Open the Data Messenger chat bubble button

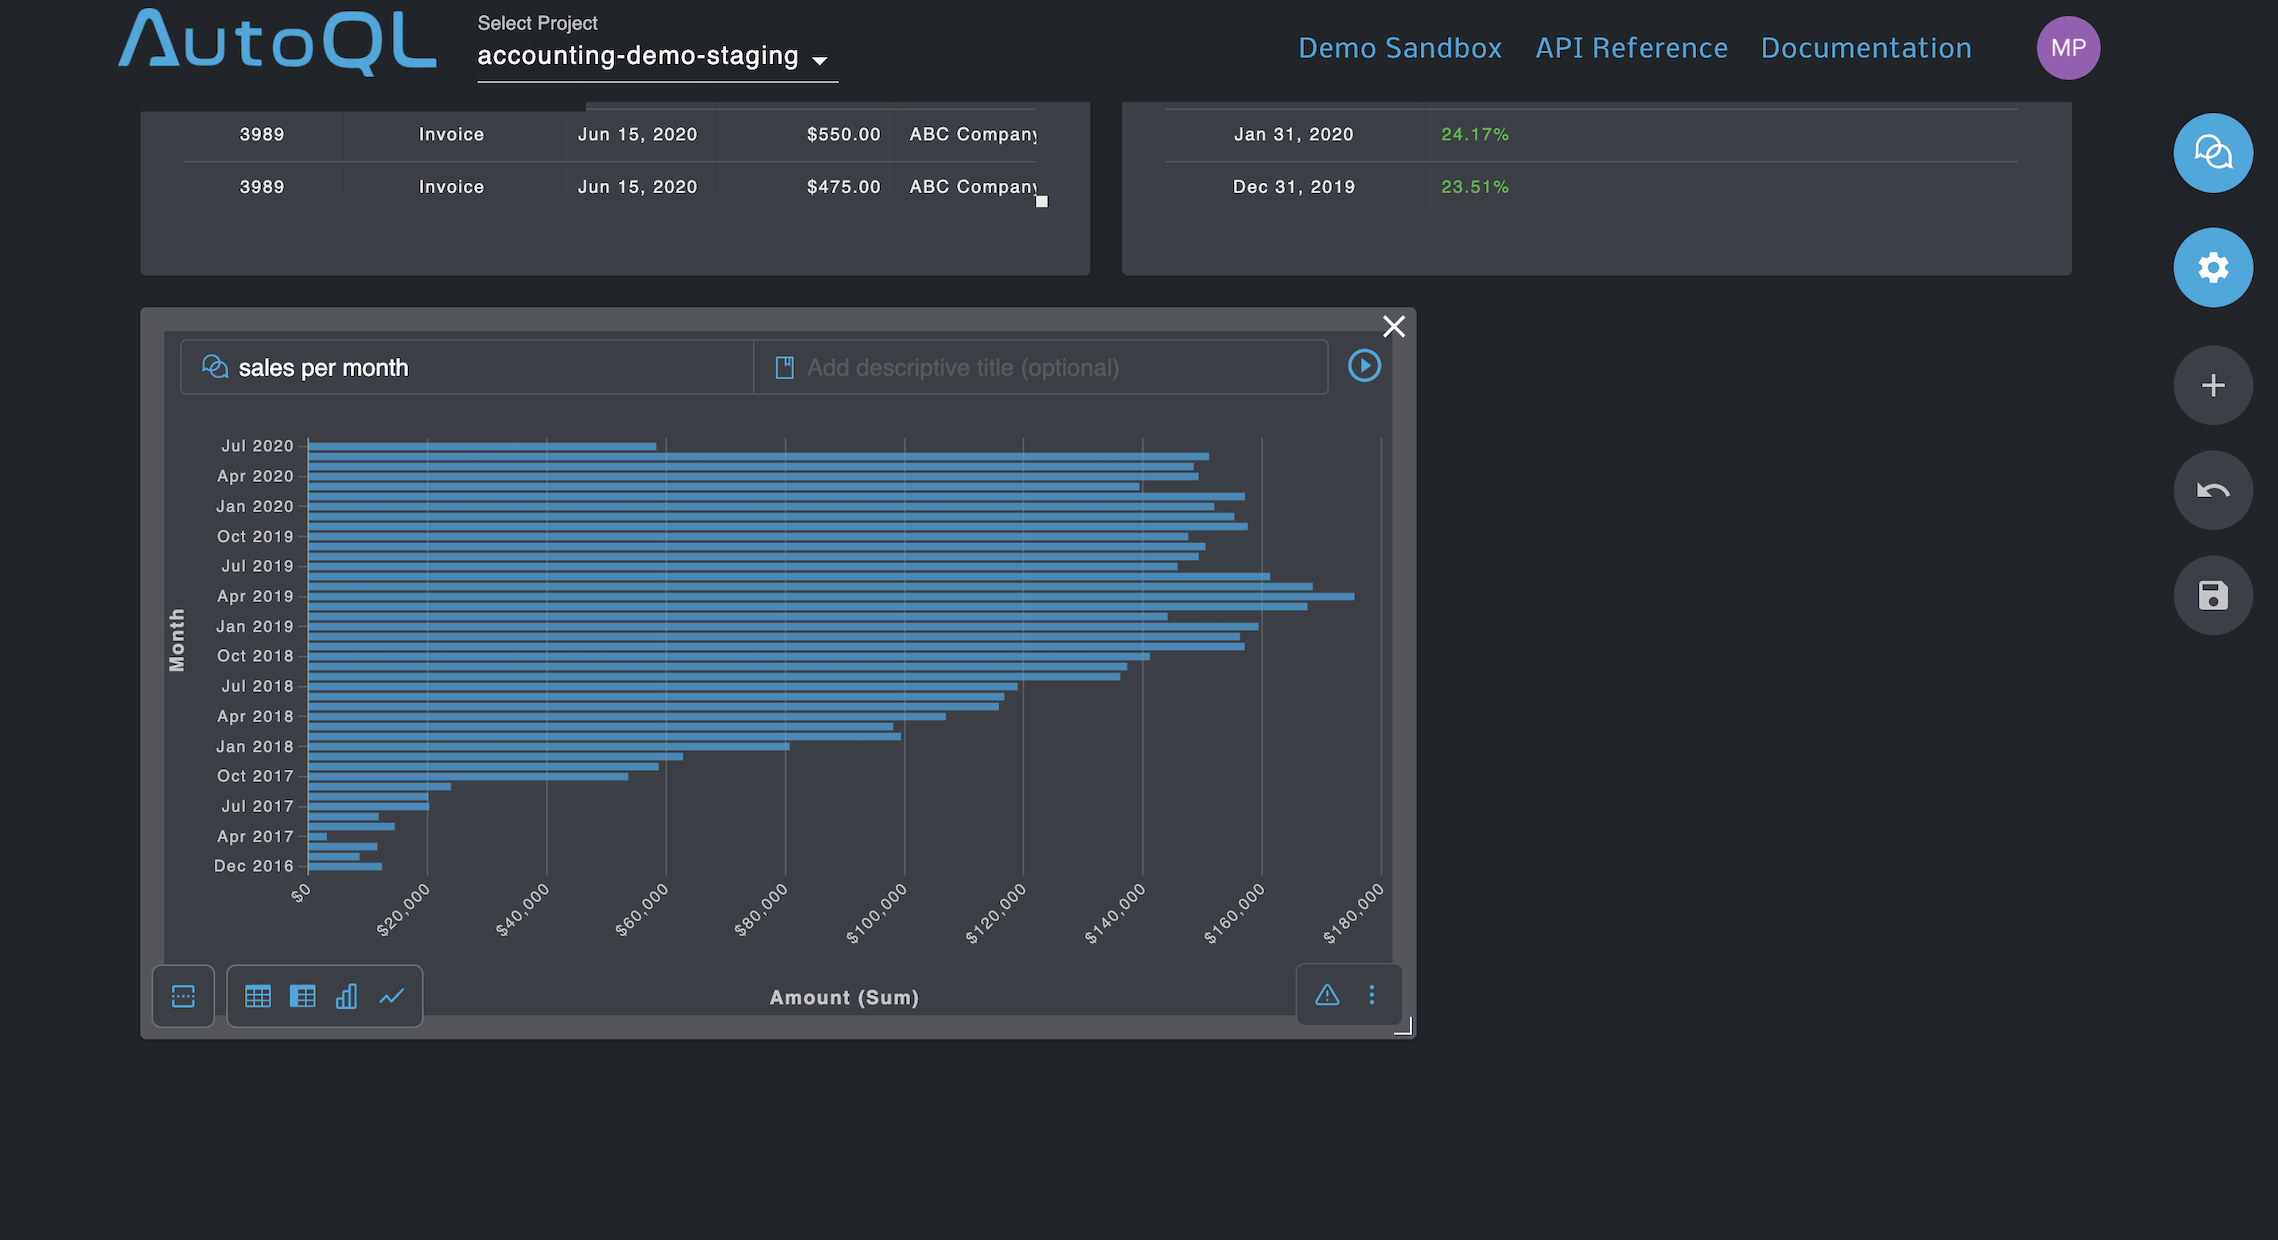coord(2213,153)
